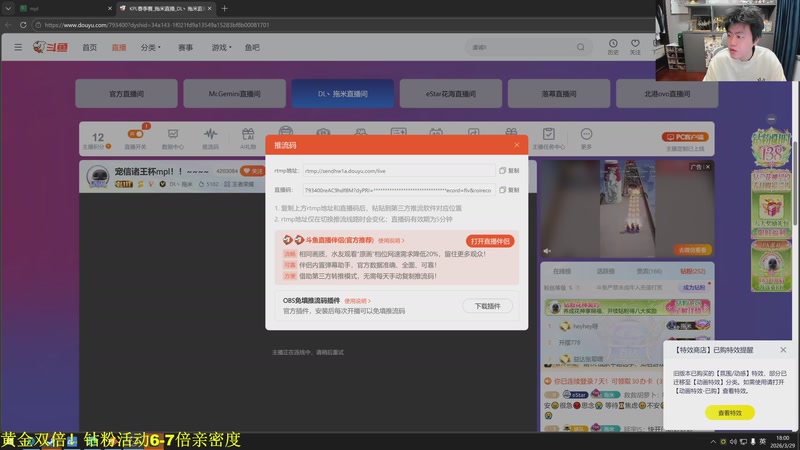Switch to 落幕直播间 room tab
Screen dimensions: 800x450
click(x=559, y=93)
